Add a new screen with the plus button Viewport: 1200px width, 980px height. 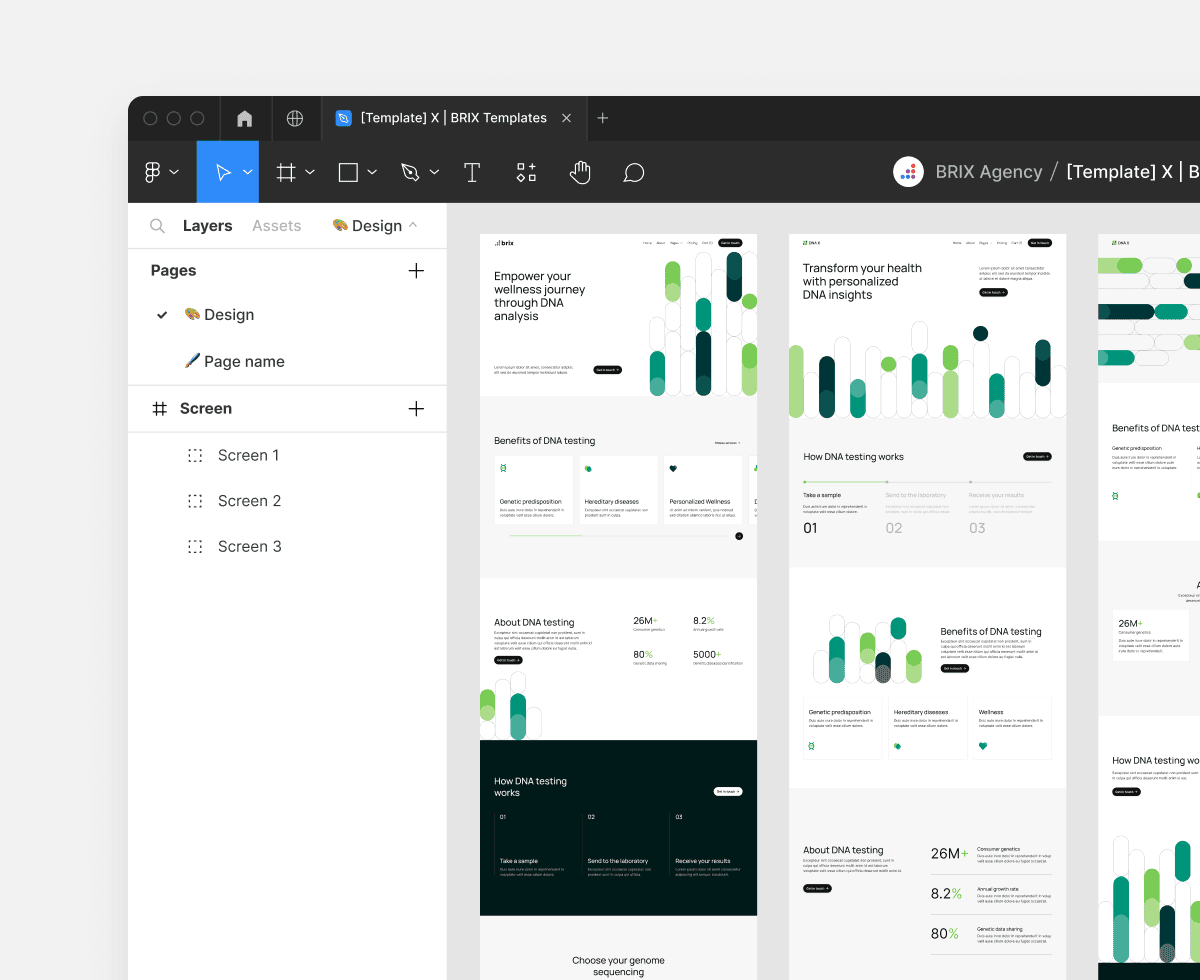pyautogui.click(x=416, y=408)
